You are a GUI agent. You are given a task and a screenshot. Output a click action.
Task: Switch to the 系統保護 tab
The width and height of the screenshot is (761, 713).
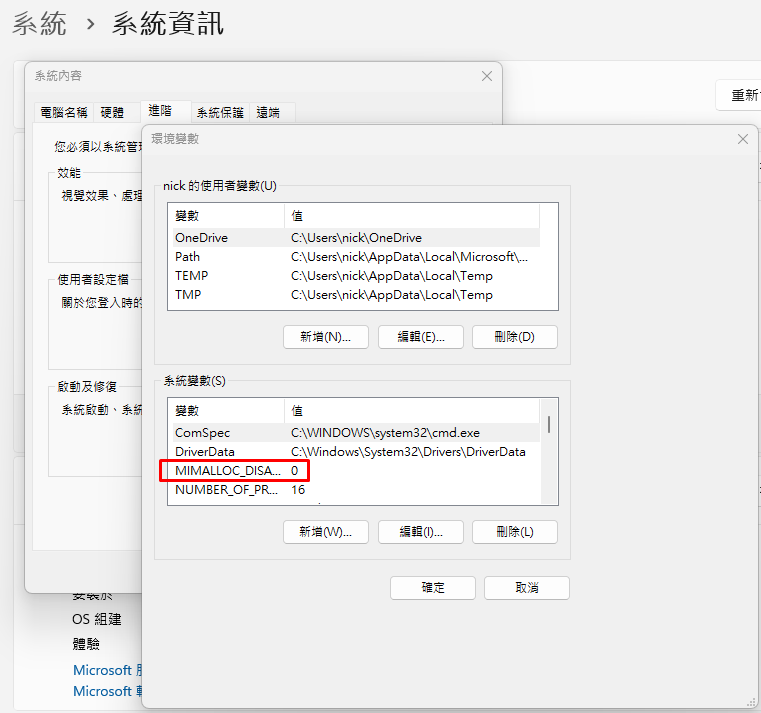(219, 113)
